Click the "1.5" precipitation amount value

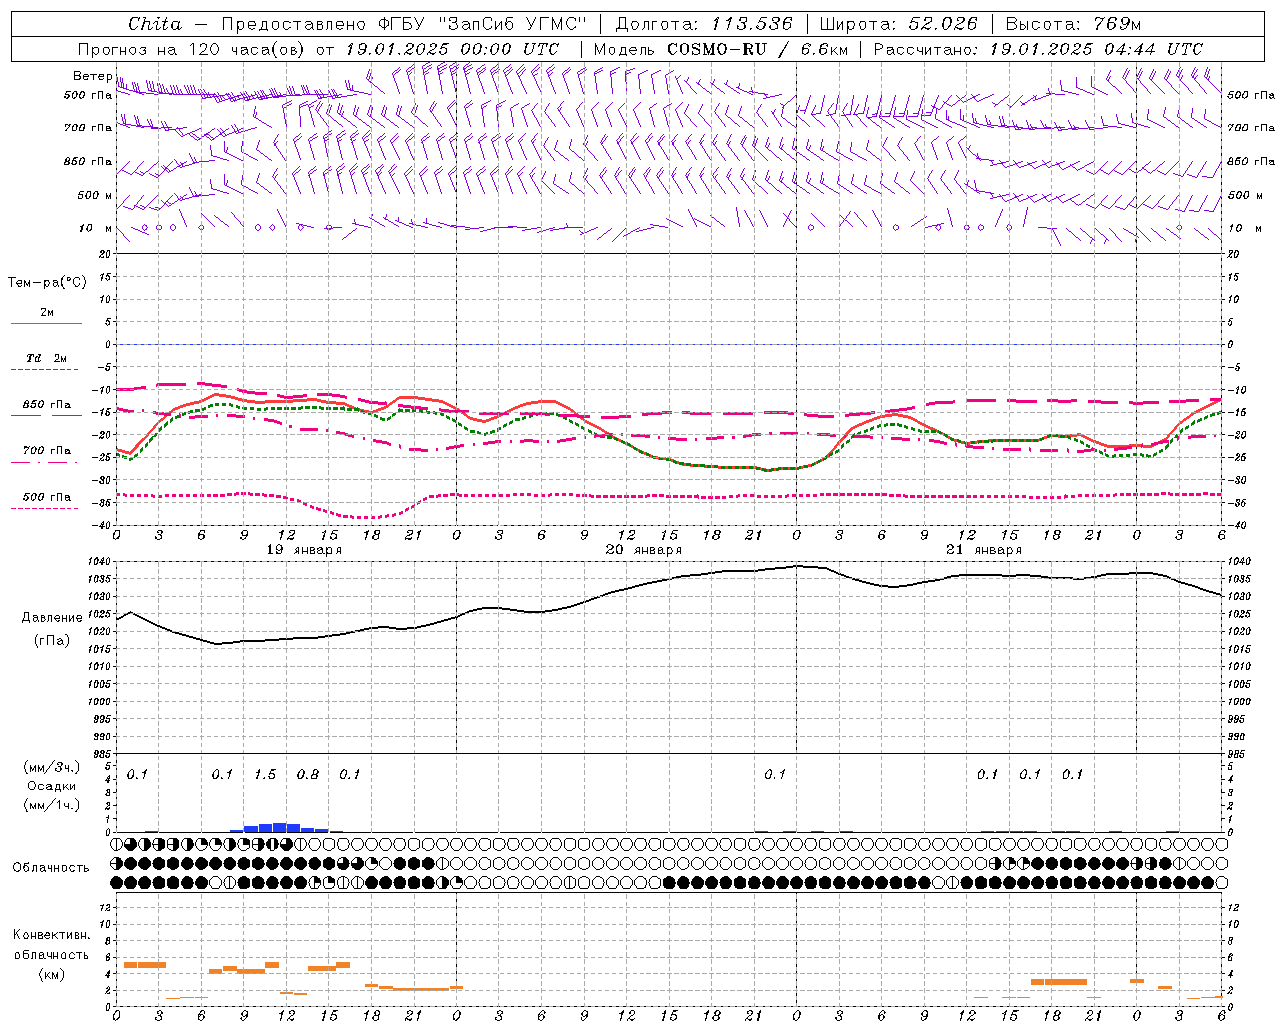(x=265, y=775)
